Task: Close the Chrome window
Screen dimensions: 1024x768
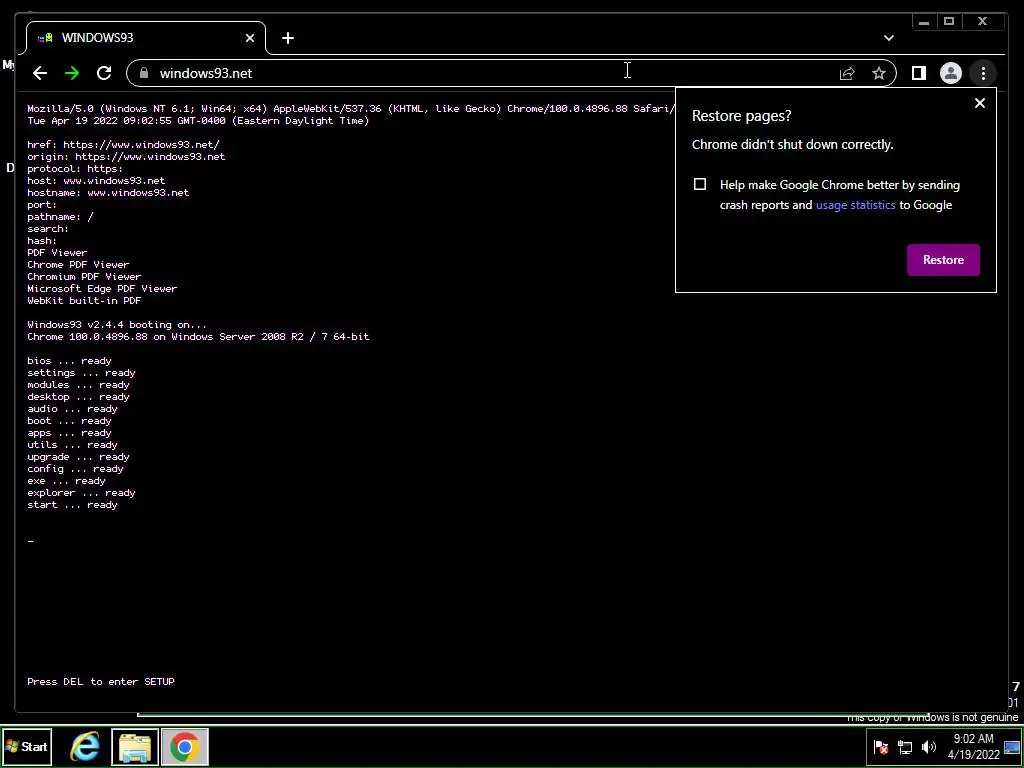Action: coord(982,22)
